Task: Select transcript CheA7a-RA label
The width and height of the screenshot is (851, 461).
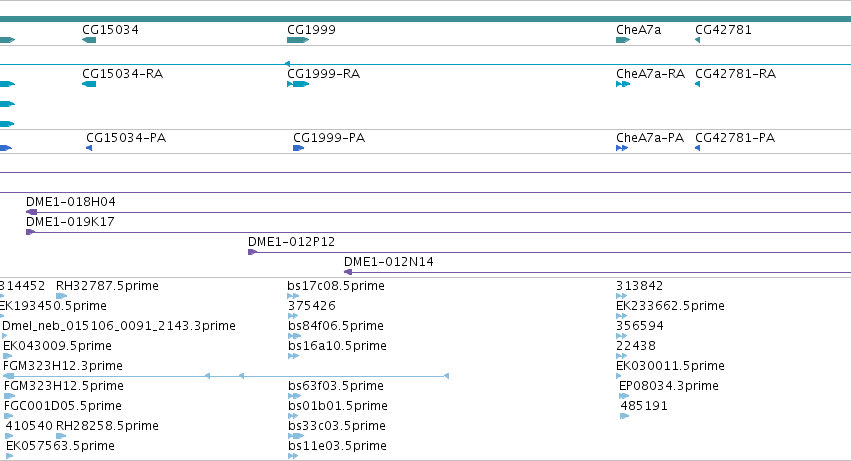Action: [650, 74]
